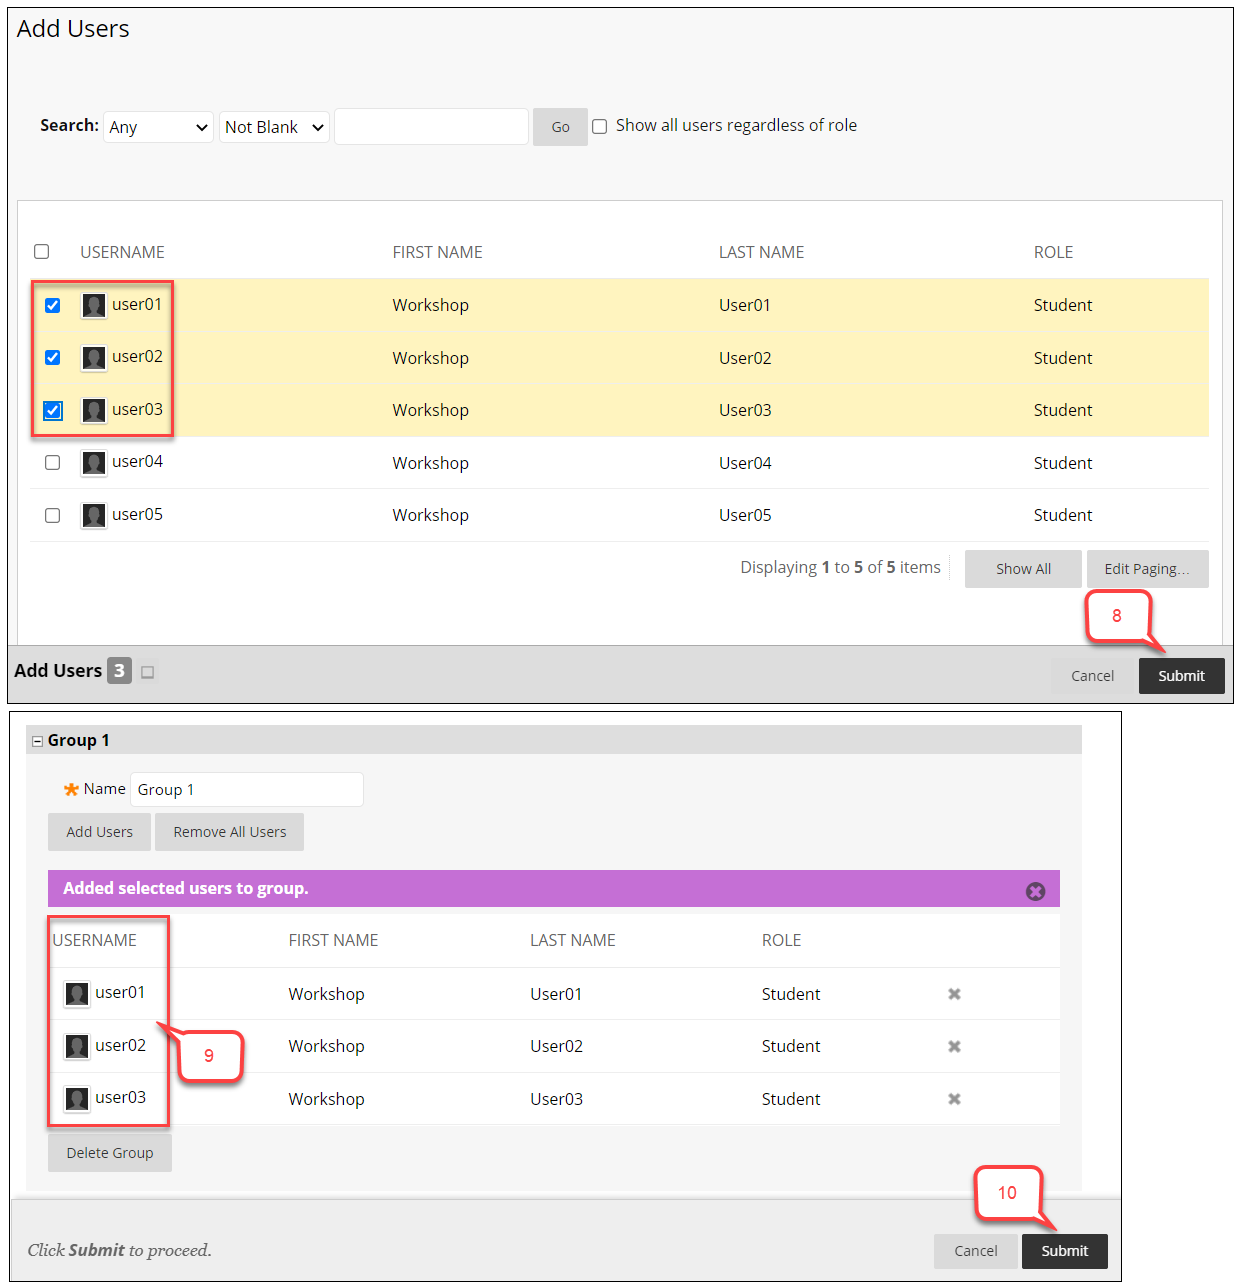Collapse the Group 1 section
The height and width of the screenshot is (1288, 1241).
(38, 741)
